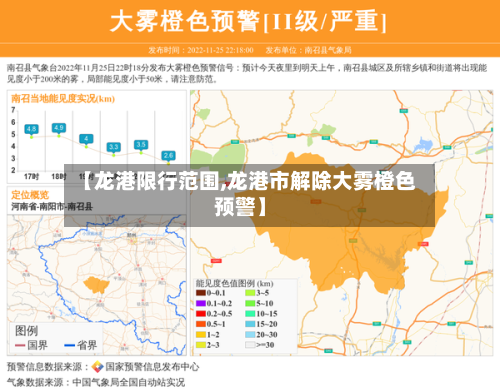This screenshot has width=500, height=392.
Task: Click the 17时 x-axis label
Action: click(31, 176)
